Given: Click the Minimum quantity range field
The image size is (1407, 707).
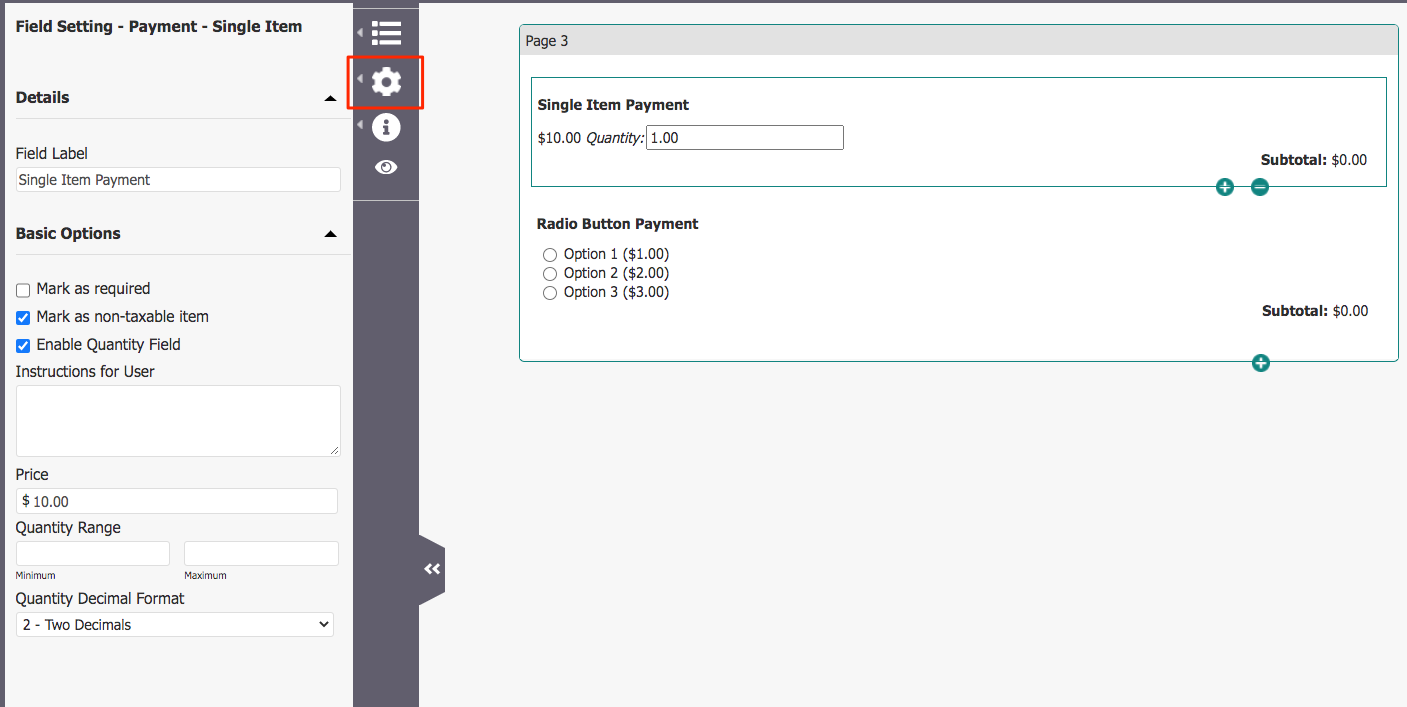Looking at the screenshot, I should [93, 554].
